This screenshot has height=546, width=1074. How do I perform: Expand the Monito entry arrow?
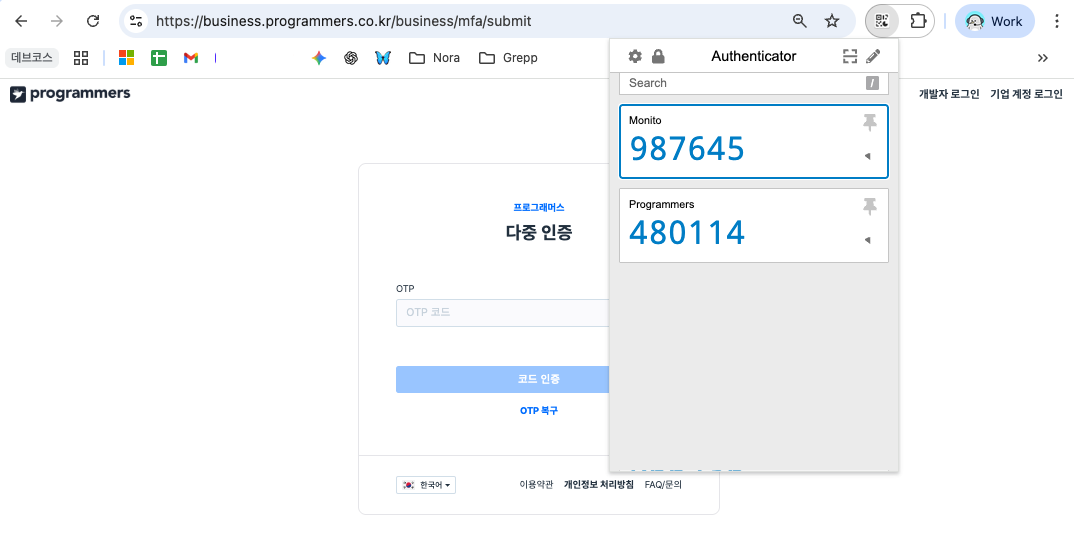867,156
